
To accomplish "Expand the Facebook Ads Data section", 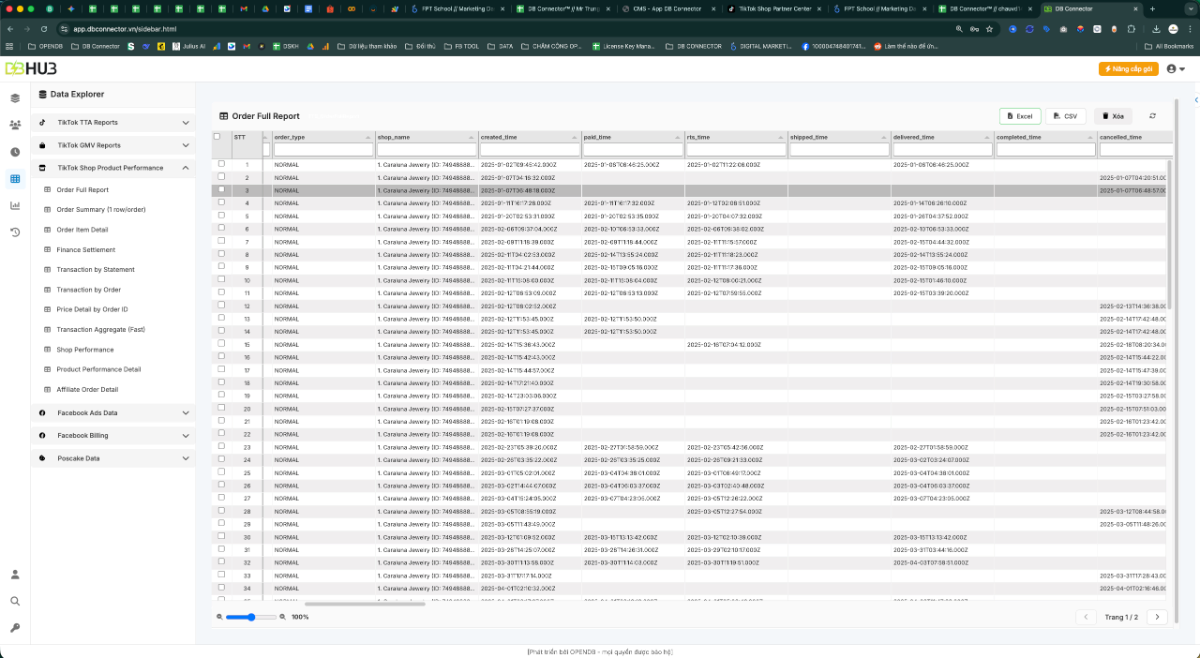I will pyautogui.click(x=113, y=412).
